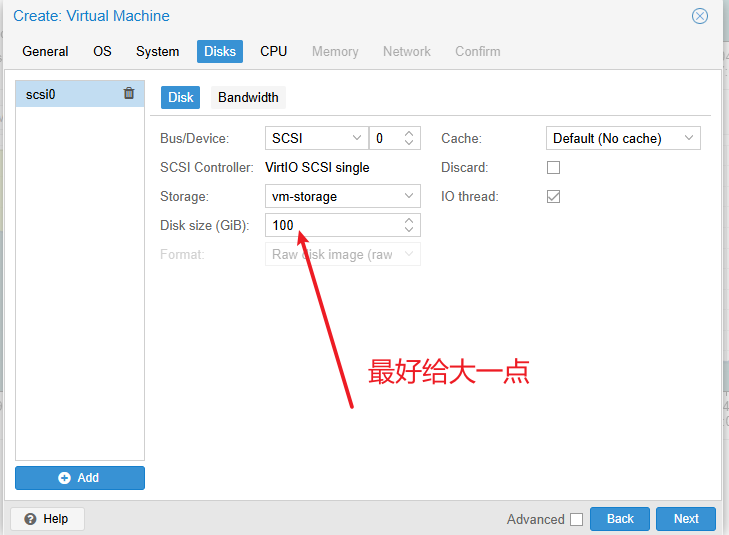
Task: Decrease disk size using spinner down arrow
Action: pyautogui.click(x=409, y=230)
